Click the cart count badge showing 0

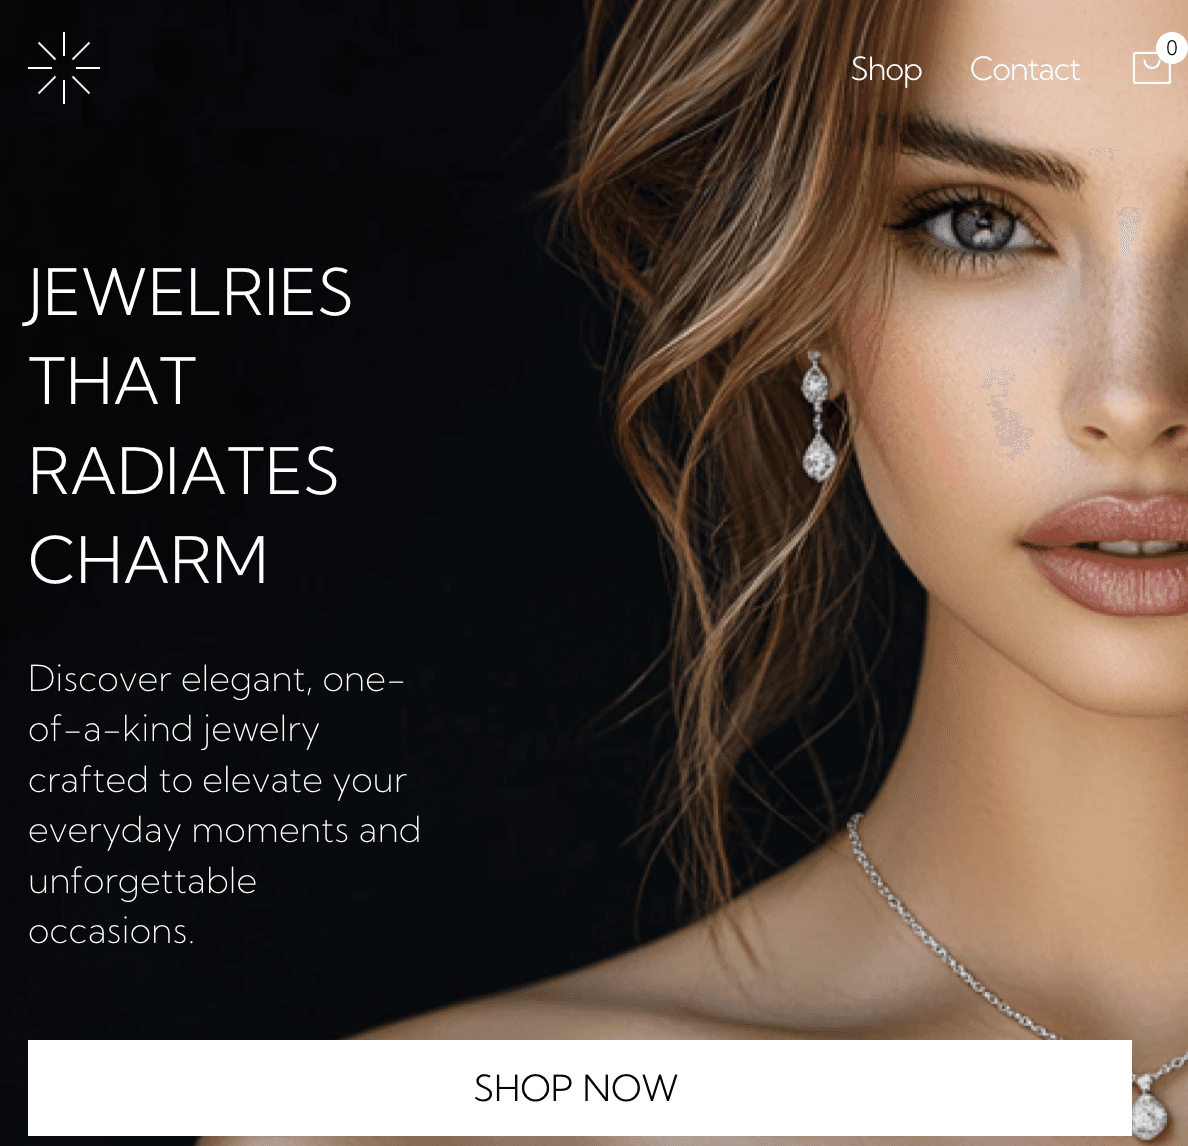click(x=1171, y=48)
